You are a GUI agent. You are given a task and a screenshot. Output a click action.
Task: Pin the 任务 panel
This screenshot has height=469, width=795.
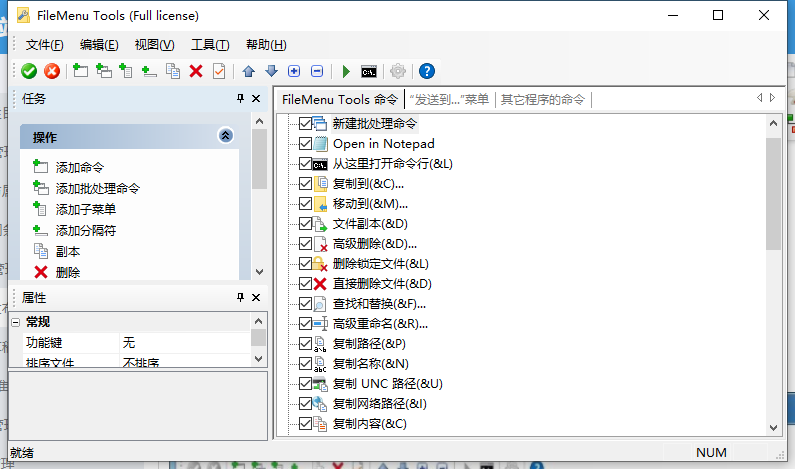tap(240, 98)
